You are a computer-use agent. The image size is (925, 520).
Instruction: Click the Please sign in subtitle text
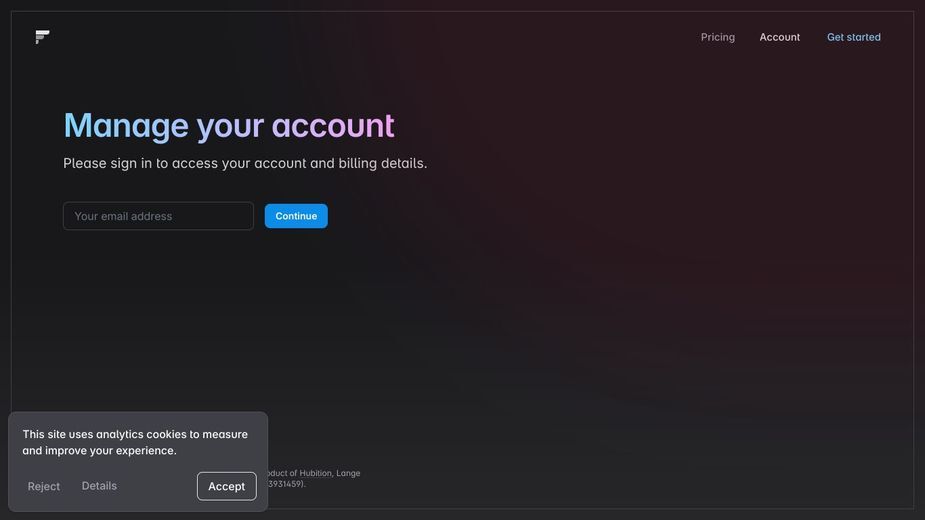pos(245,163)
